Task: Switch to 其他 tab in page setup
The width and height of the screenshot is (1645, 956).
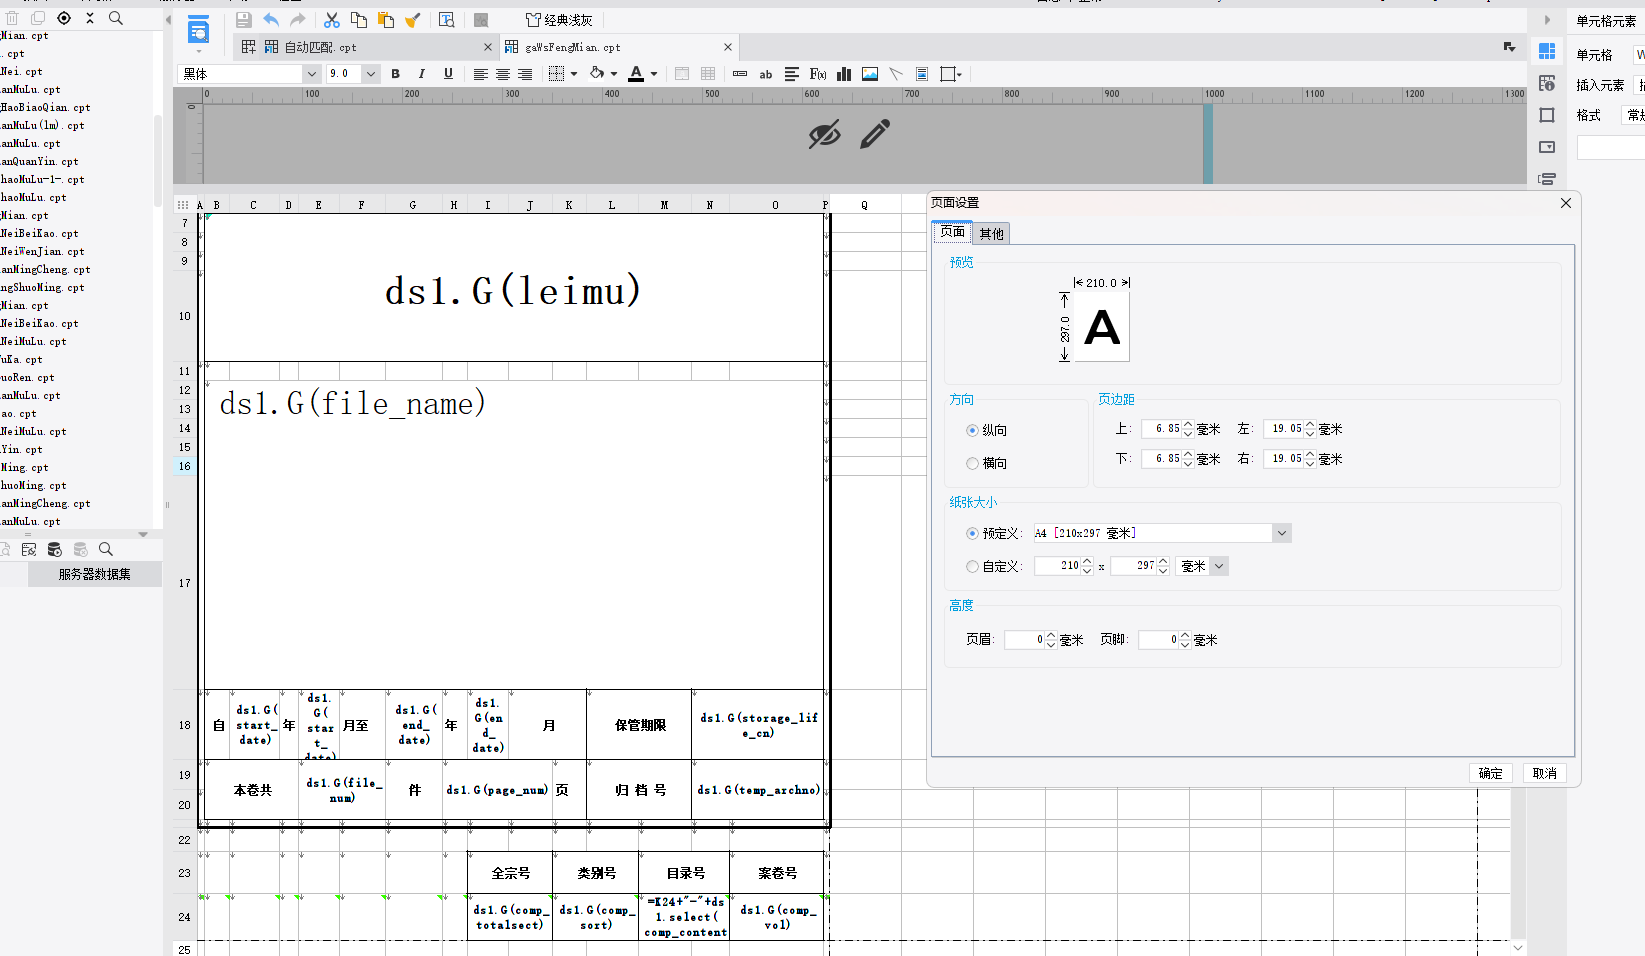Action: coord(991,233)
